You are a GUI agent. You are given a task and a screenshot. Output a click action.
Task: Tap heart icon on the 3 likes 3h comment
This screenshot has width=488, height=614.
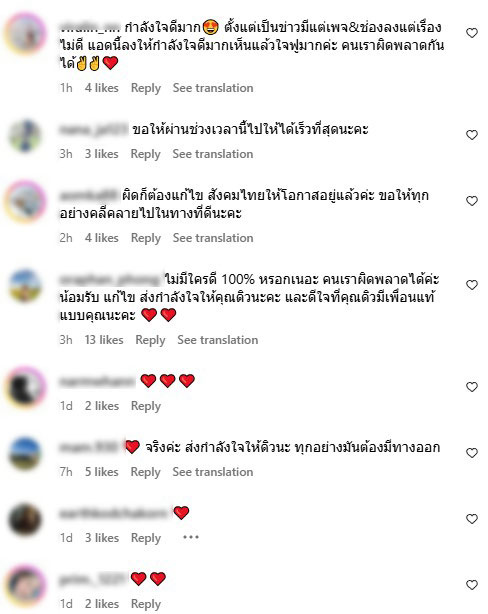472,135
